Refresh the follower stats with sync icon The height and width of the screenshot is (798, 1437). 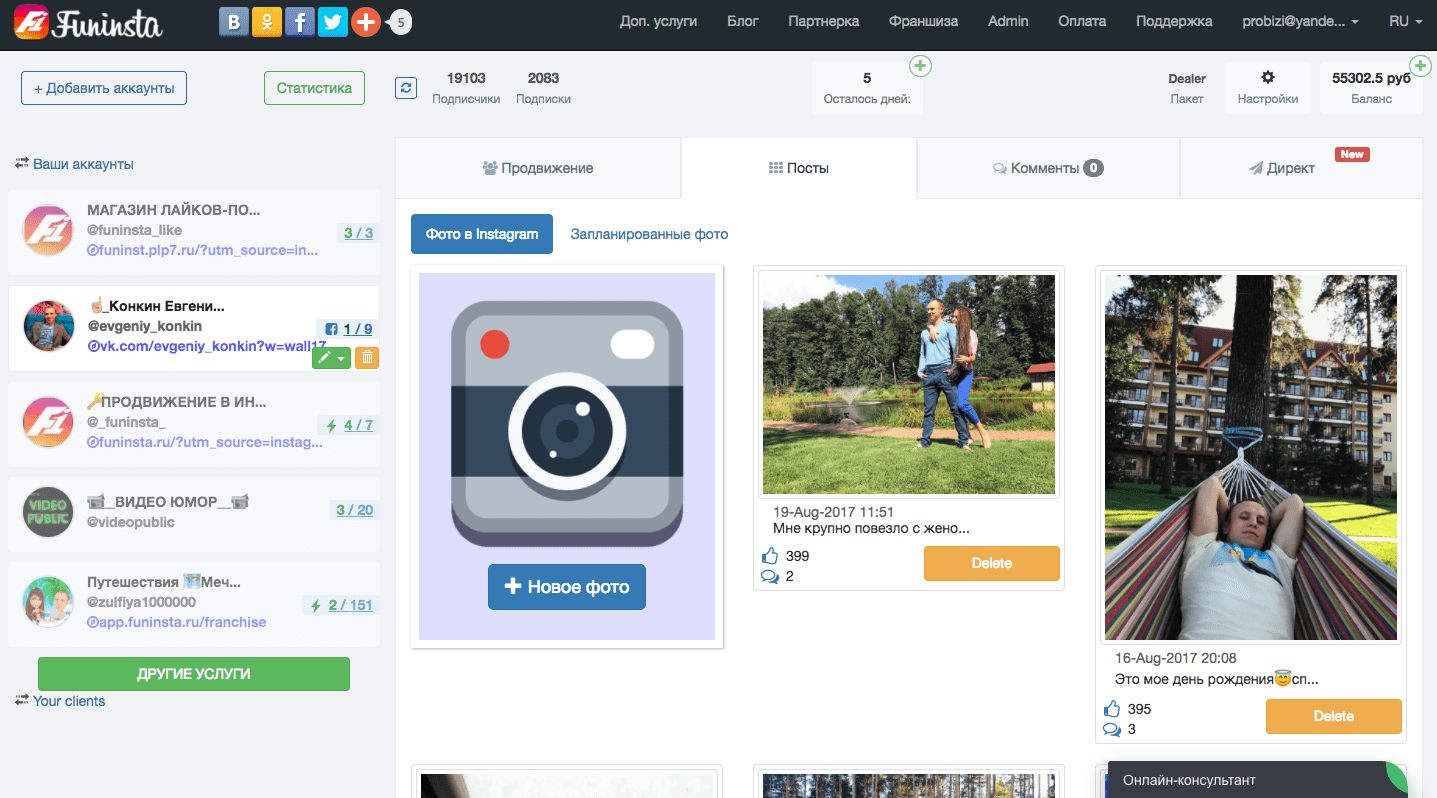[x=405, y=88]
